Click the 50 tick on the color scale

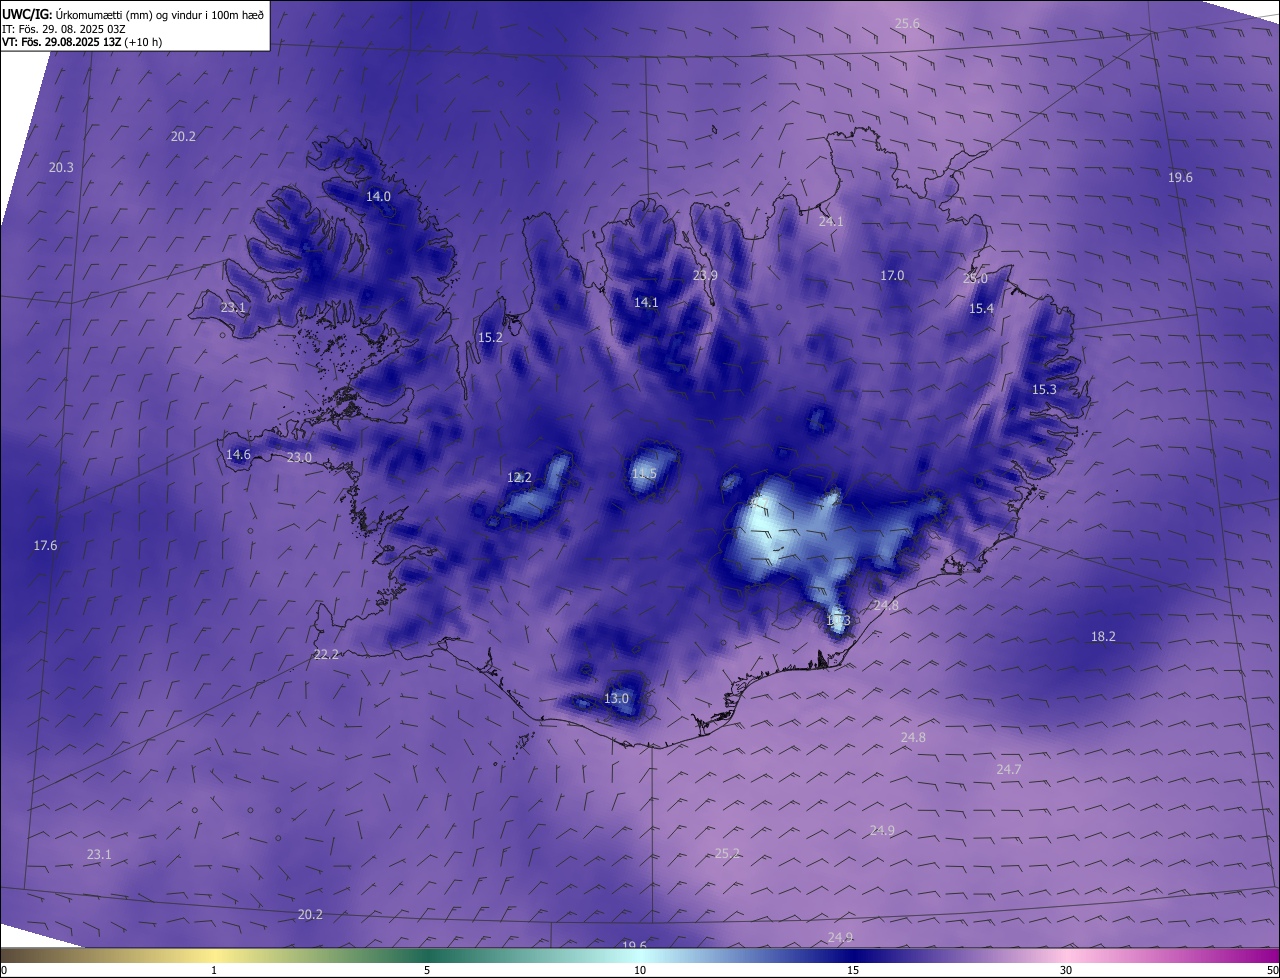pyautogui.click(x=1272, y=970)
